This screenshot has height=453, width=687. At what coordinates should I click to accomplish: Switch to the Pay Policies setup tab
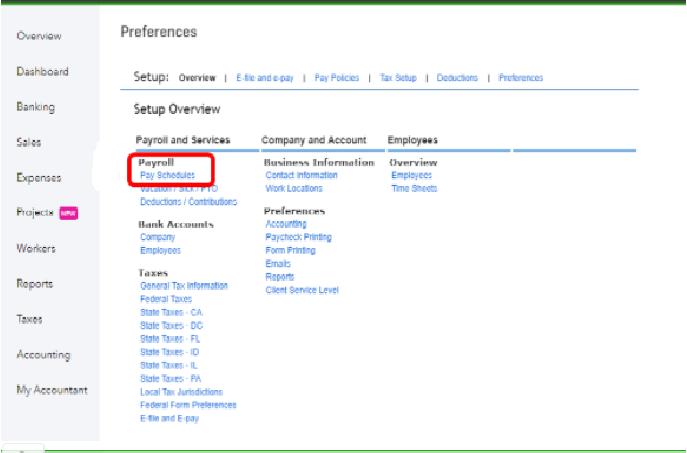336,78
